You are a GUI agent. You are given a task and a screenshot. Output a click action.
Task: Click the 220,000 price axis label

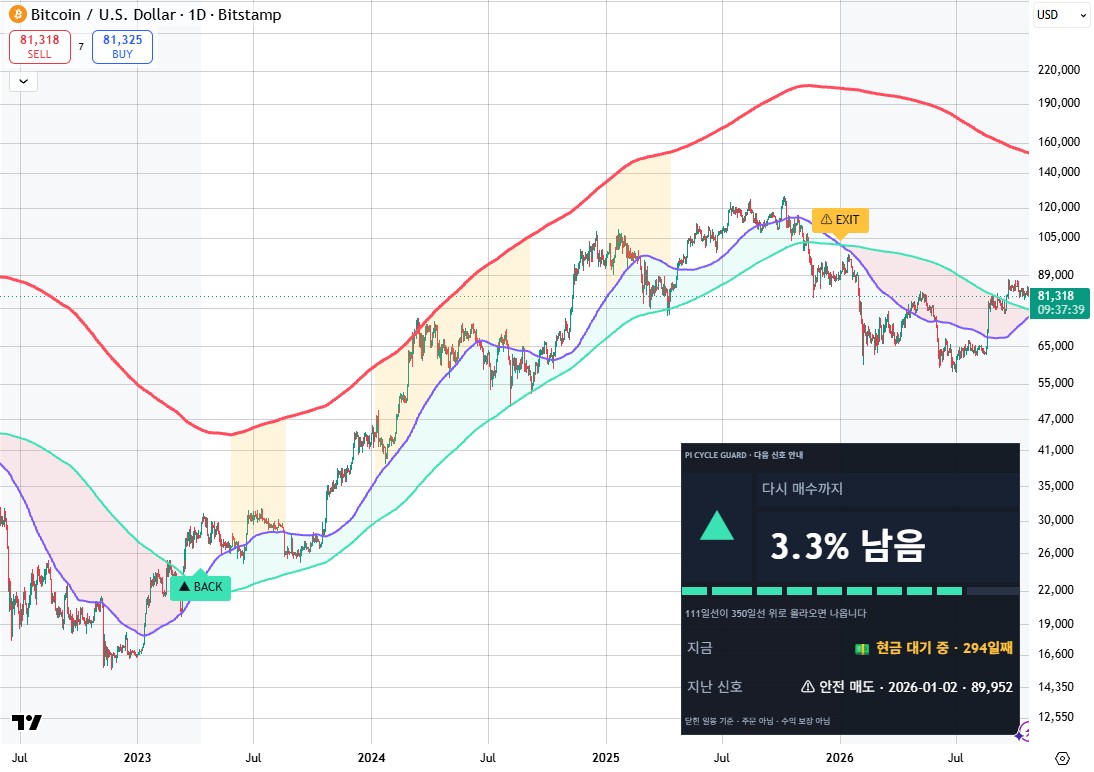click(1058, 70)
